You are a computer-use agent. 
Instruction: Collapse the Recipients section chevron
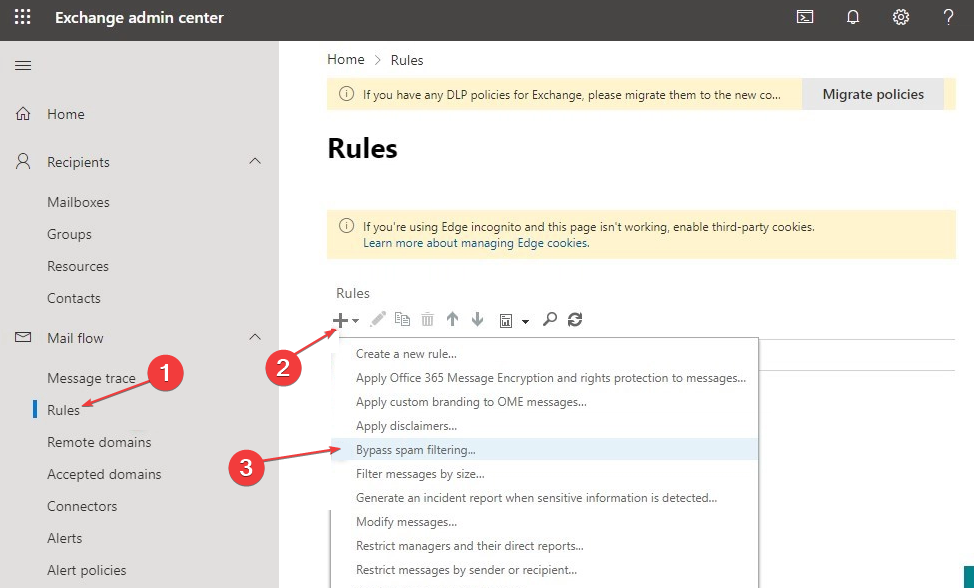[x=255, y=161]
